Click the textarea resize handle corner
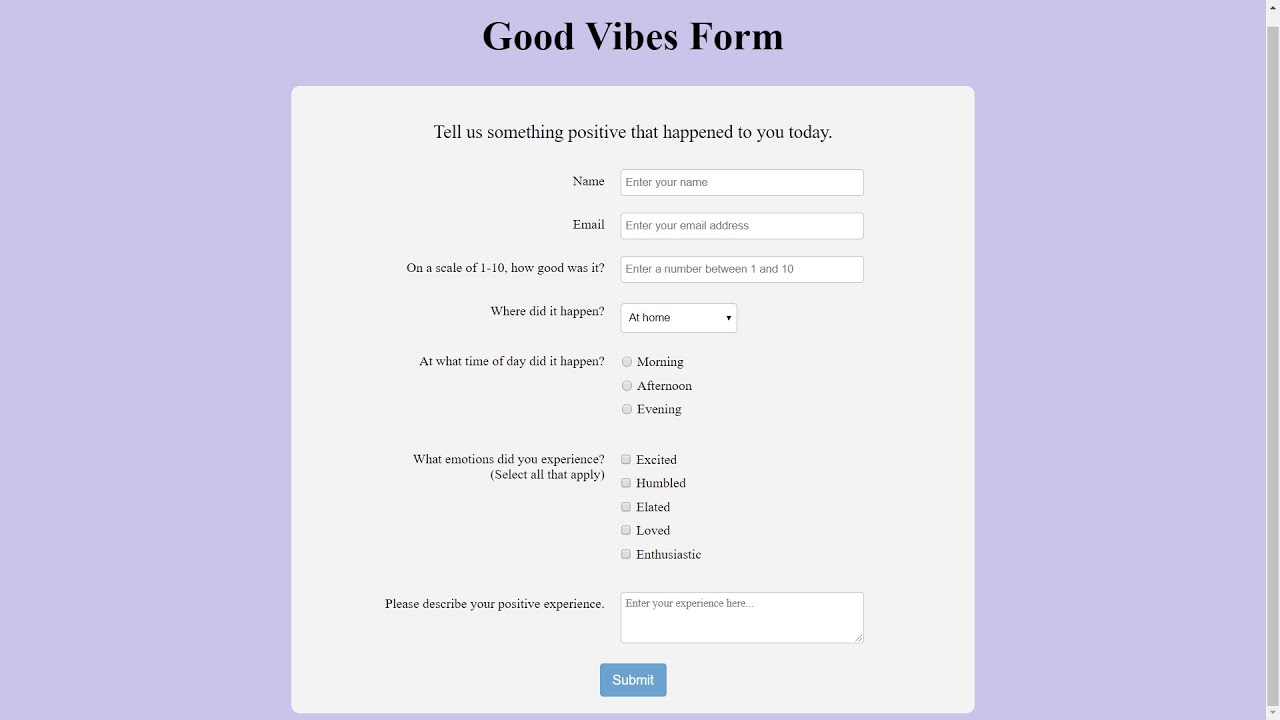This screenshot has width=1280, height=720. [858, 638]
